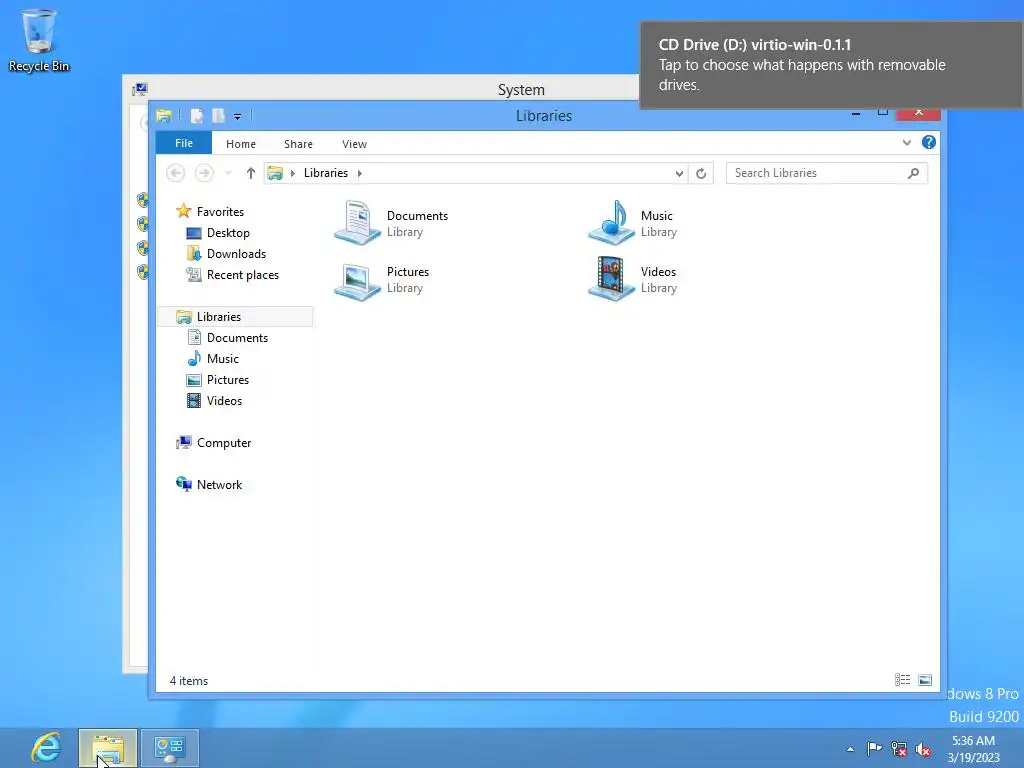
Task: Click the search magnifier icon
Action: point(914,173)
